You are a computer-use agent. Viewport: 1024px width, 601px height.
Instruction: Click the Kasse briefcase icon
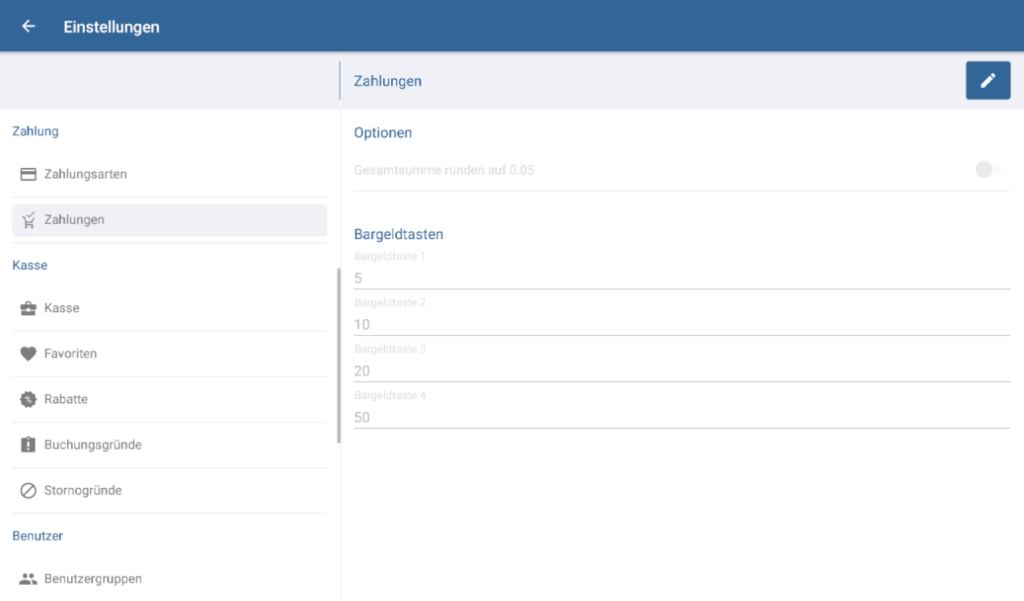tap(28, 309)
